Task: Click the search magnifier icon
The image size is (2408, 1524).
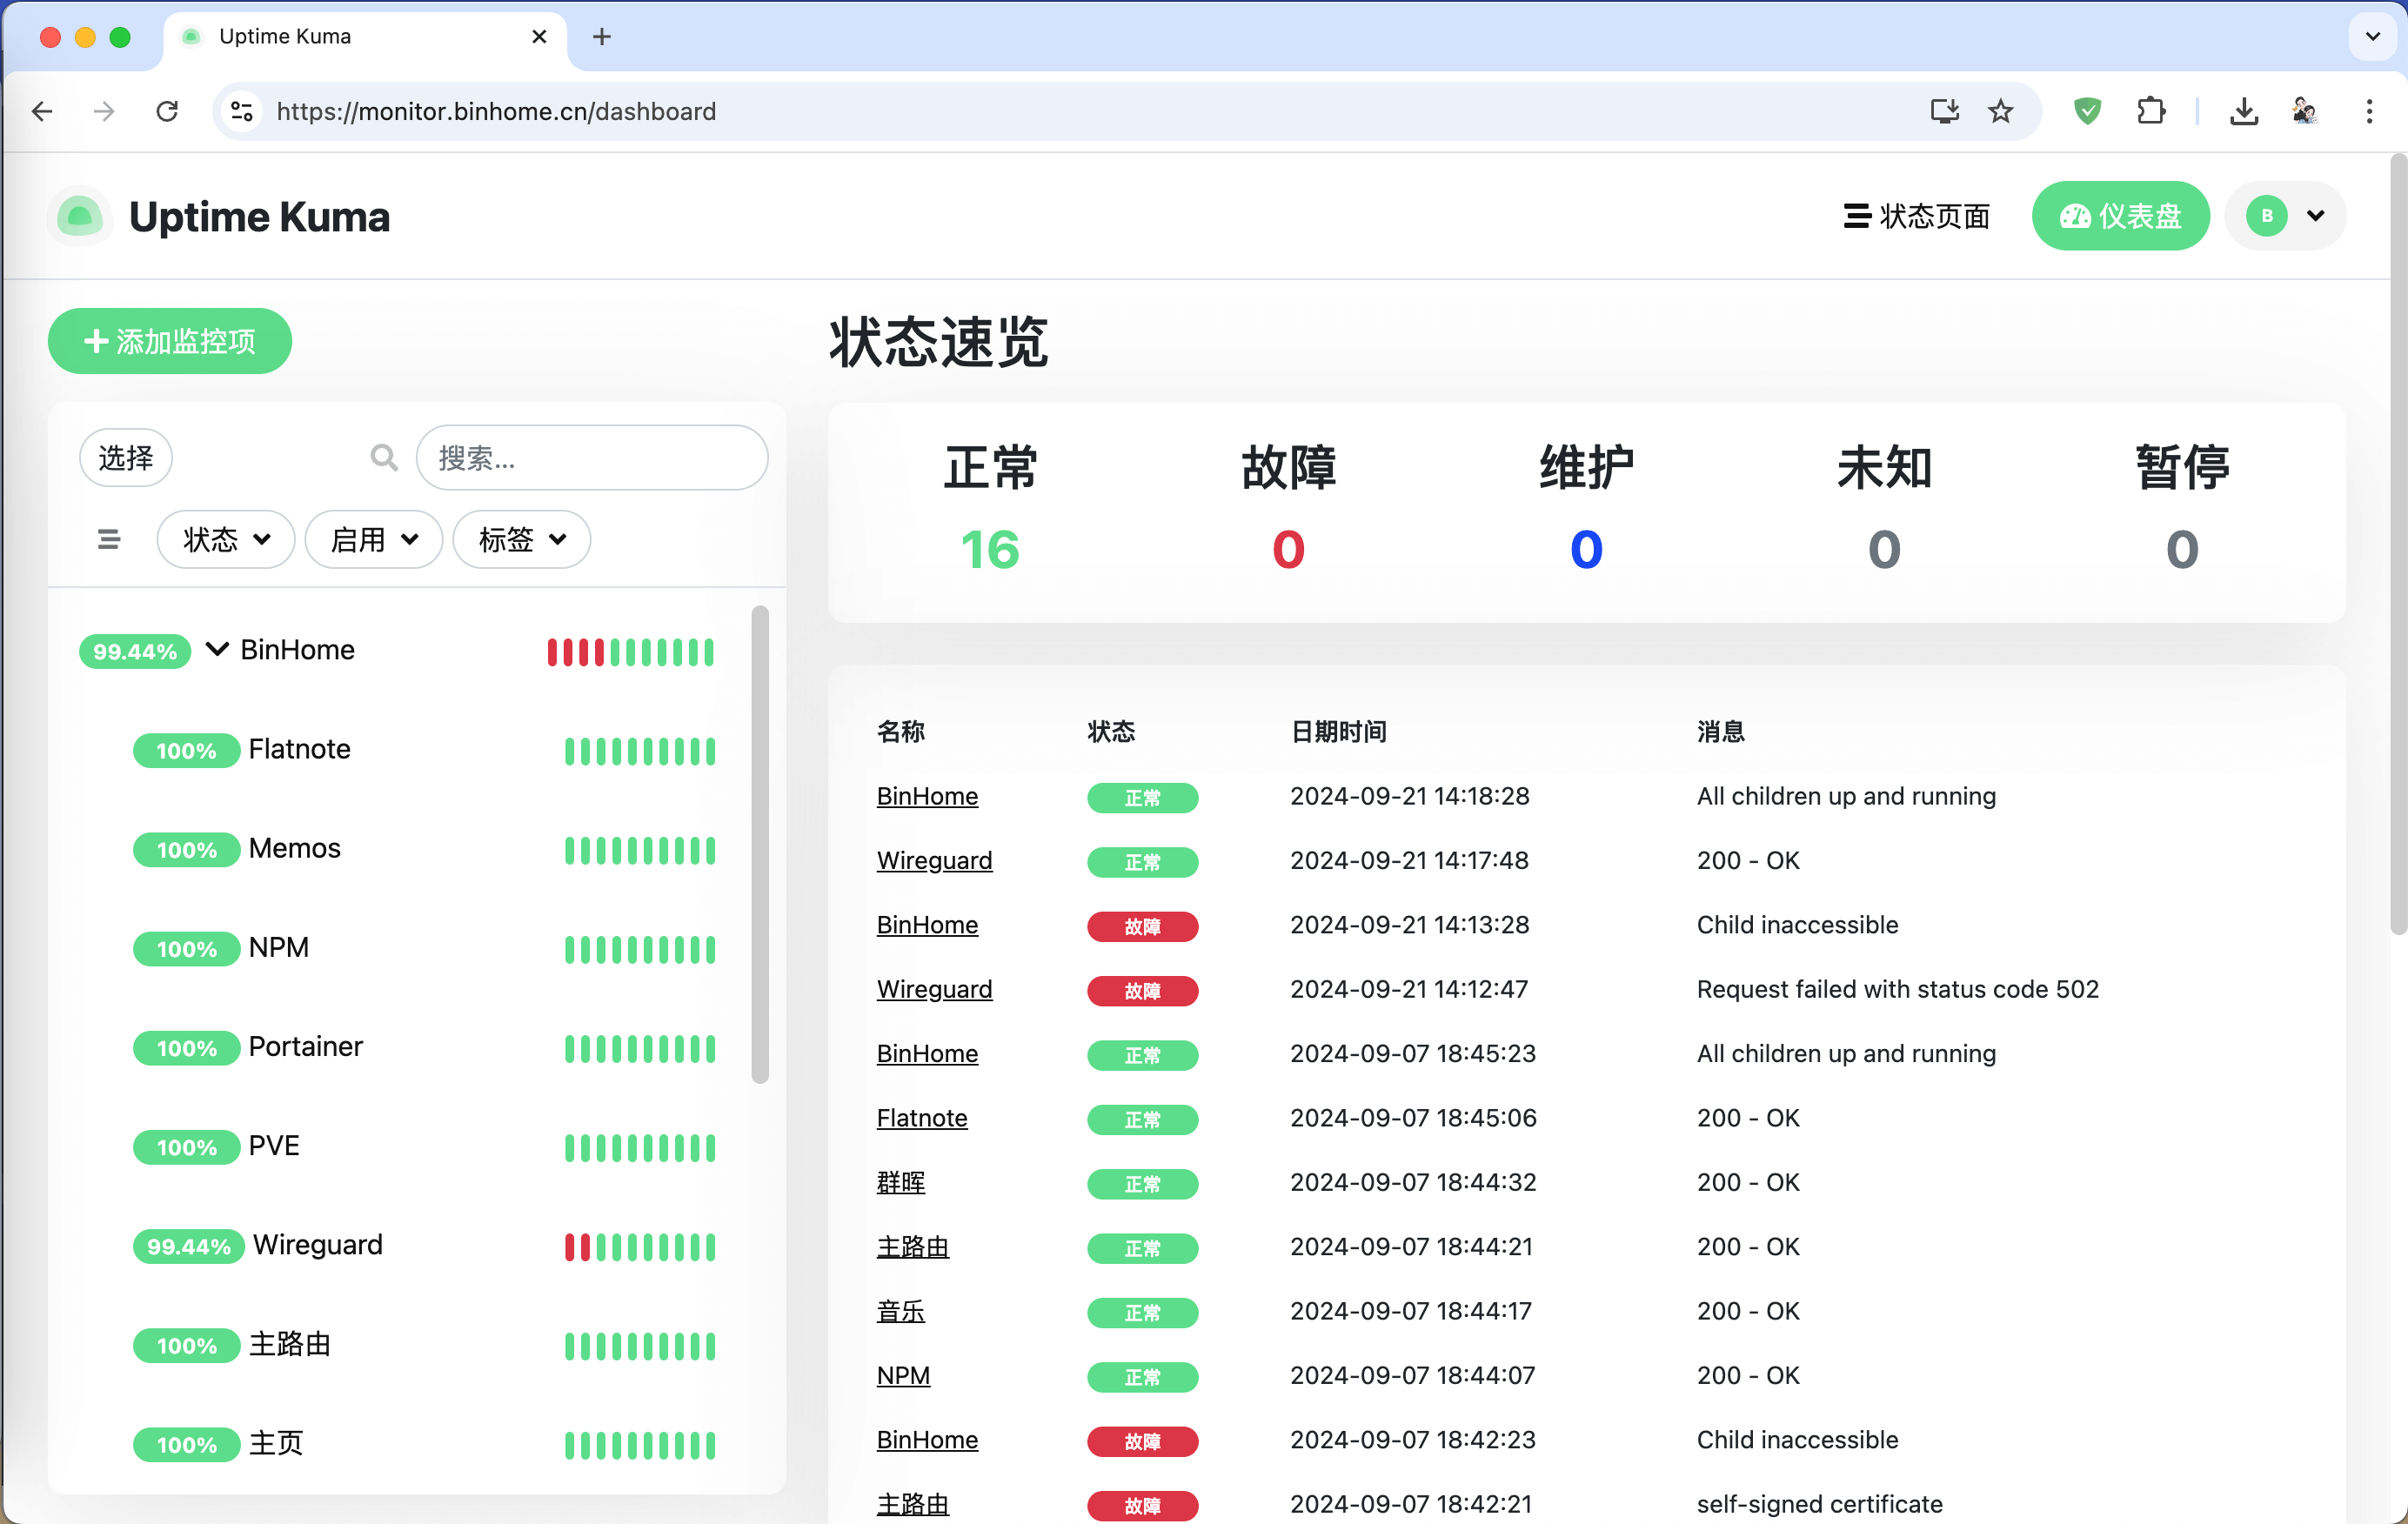Action: coord(384,458)
